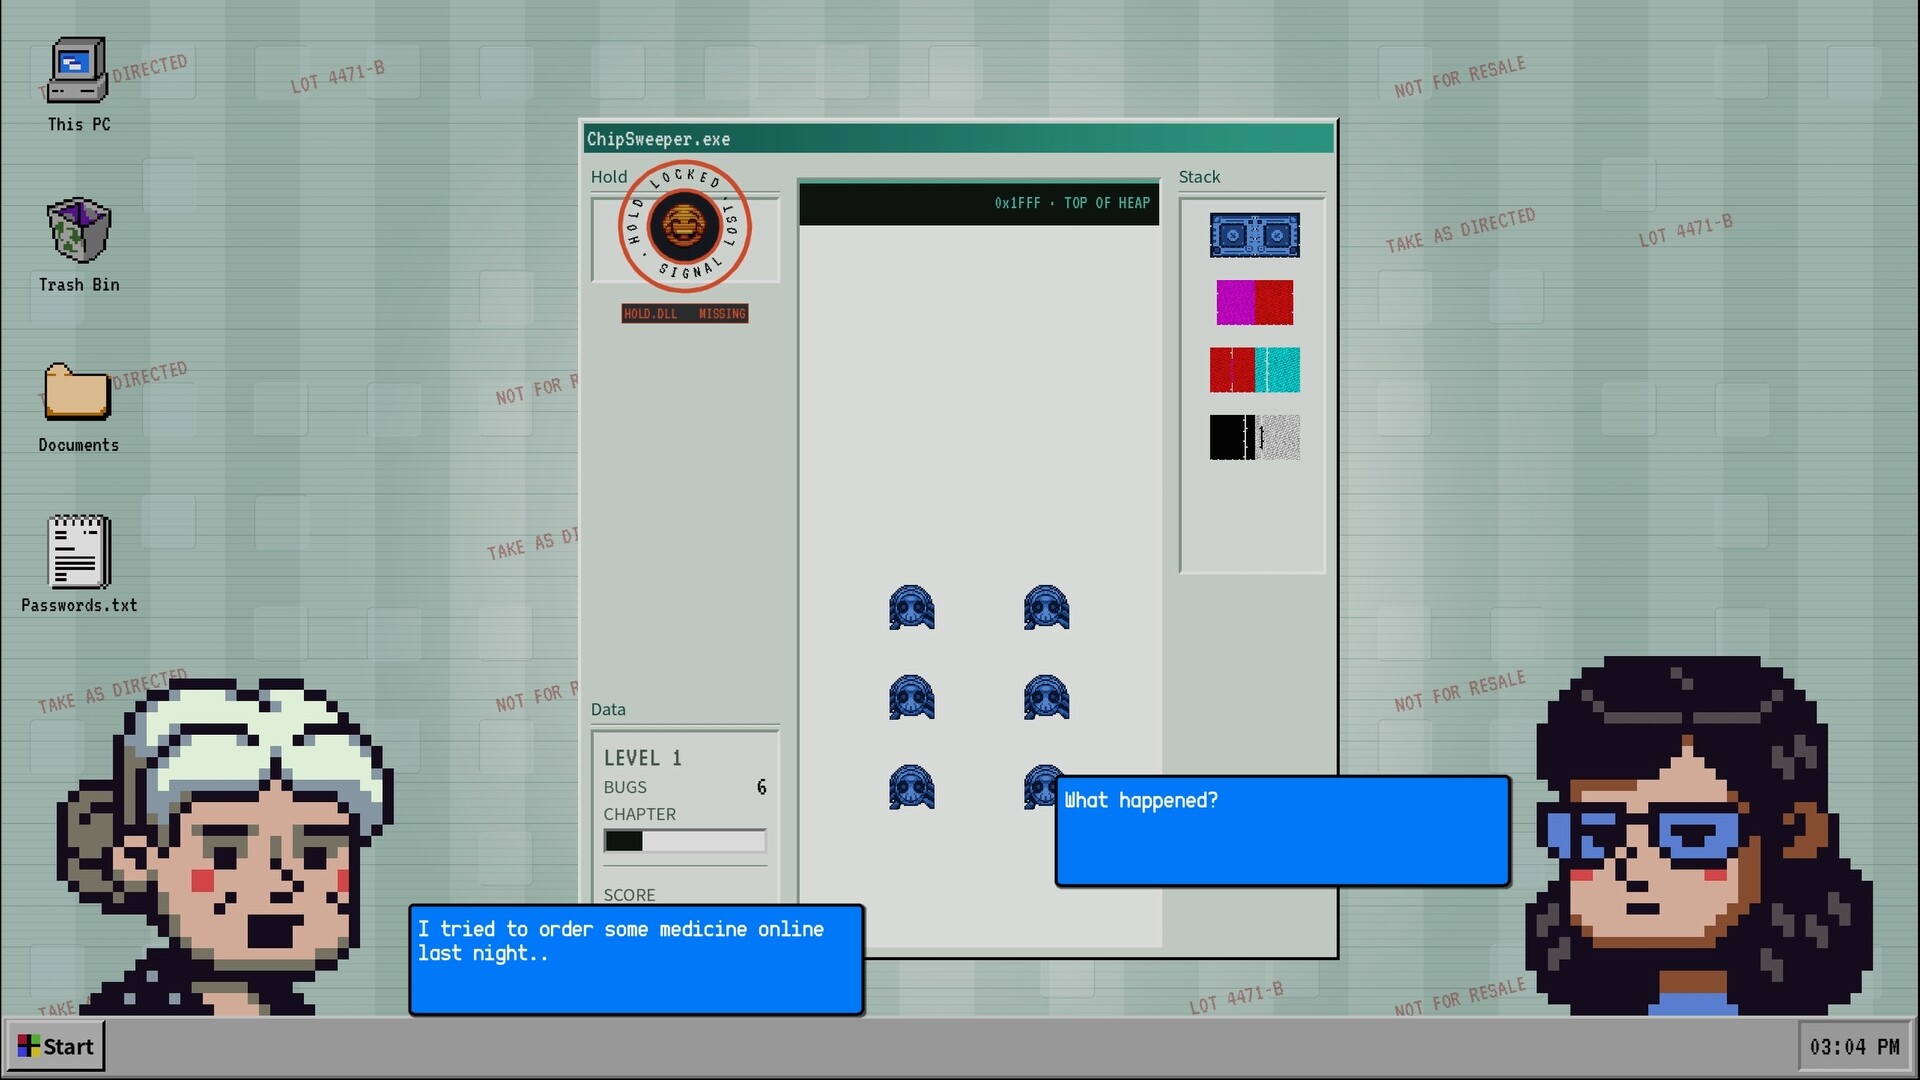Select the magenta and red Stack piece
This screenshot has height=1080, width=1920.
[x=1254, y=302]
